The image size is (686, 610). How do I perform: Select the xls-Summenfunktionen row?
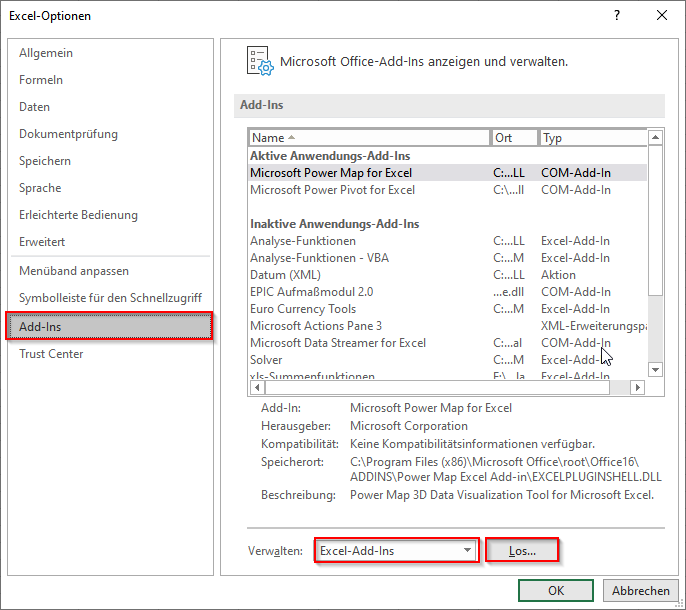click(x=448, y=375)
